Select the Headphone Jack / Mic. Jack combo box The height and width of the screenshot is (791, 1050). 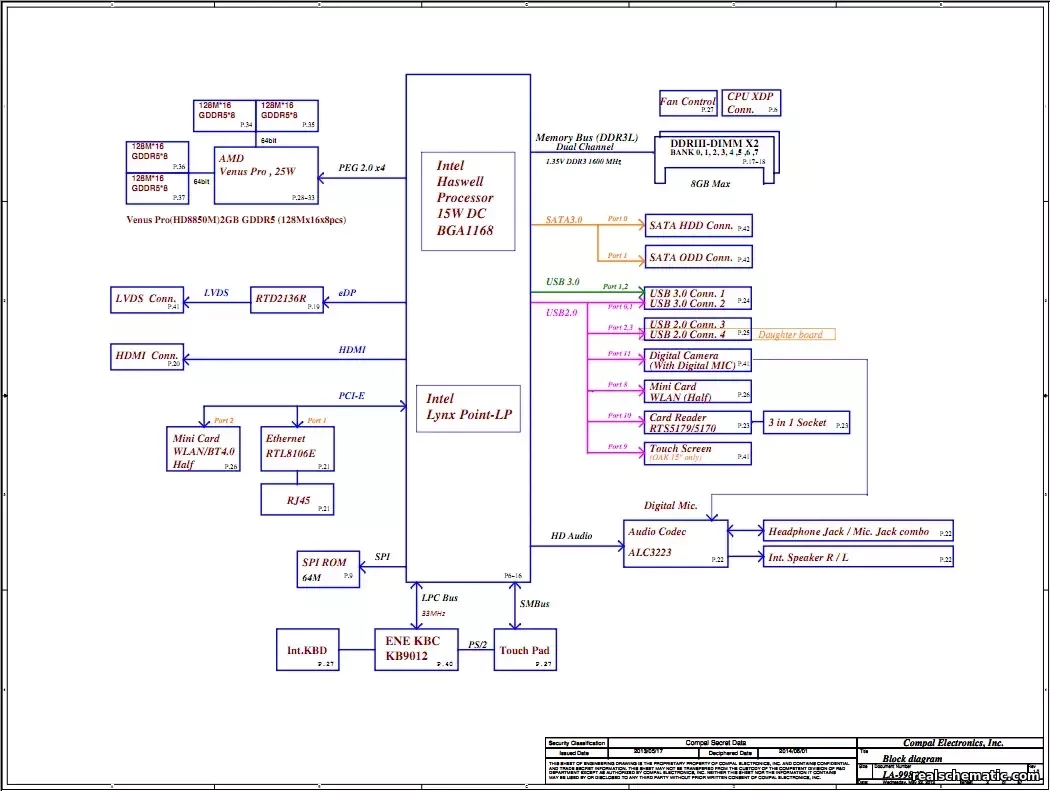(858, 531)
